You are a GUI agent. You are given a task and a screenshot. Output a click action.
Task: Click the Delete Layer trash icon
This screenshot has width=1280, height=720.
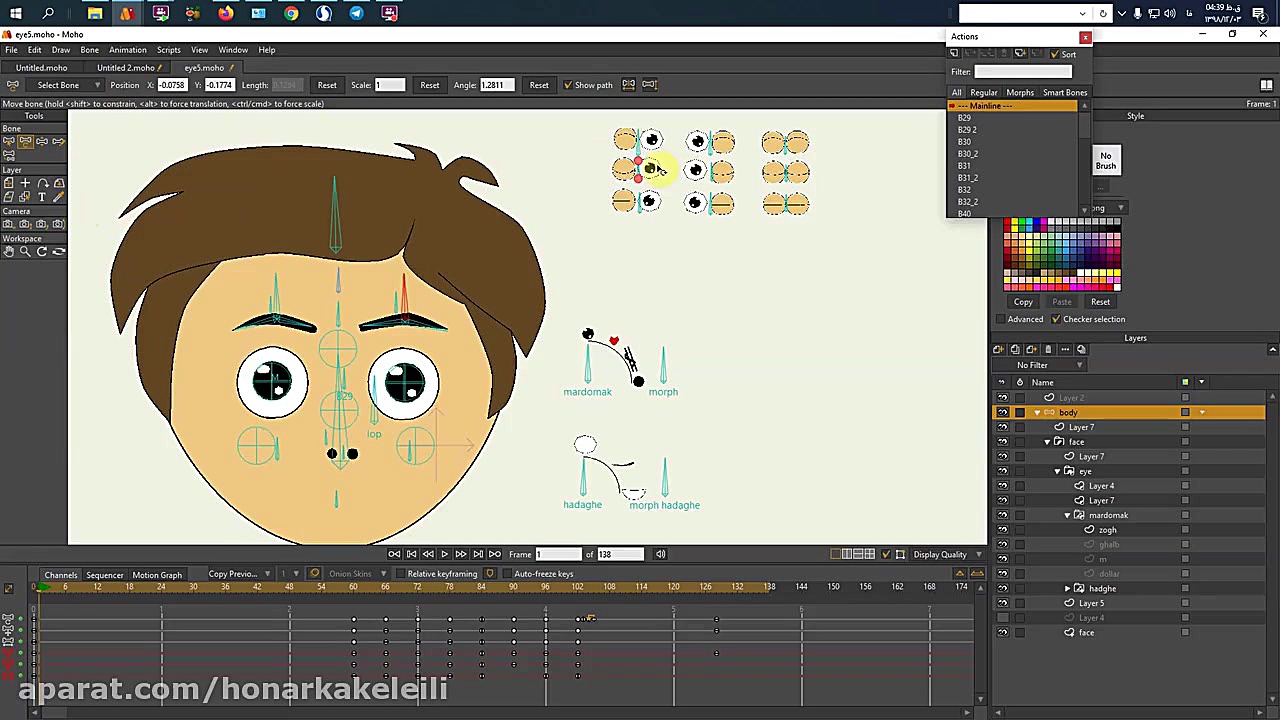[x=1048, y=349]
